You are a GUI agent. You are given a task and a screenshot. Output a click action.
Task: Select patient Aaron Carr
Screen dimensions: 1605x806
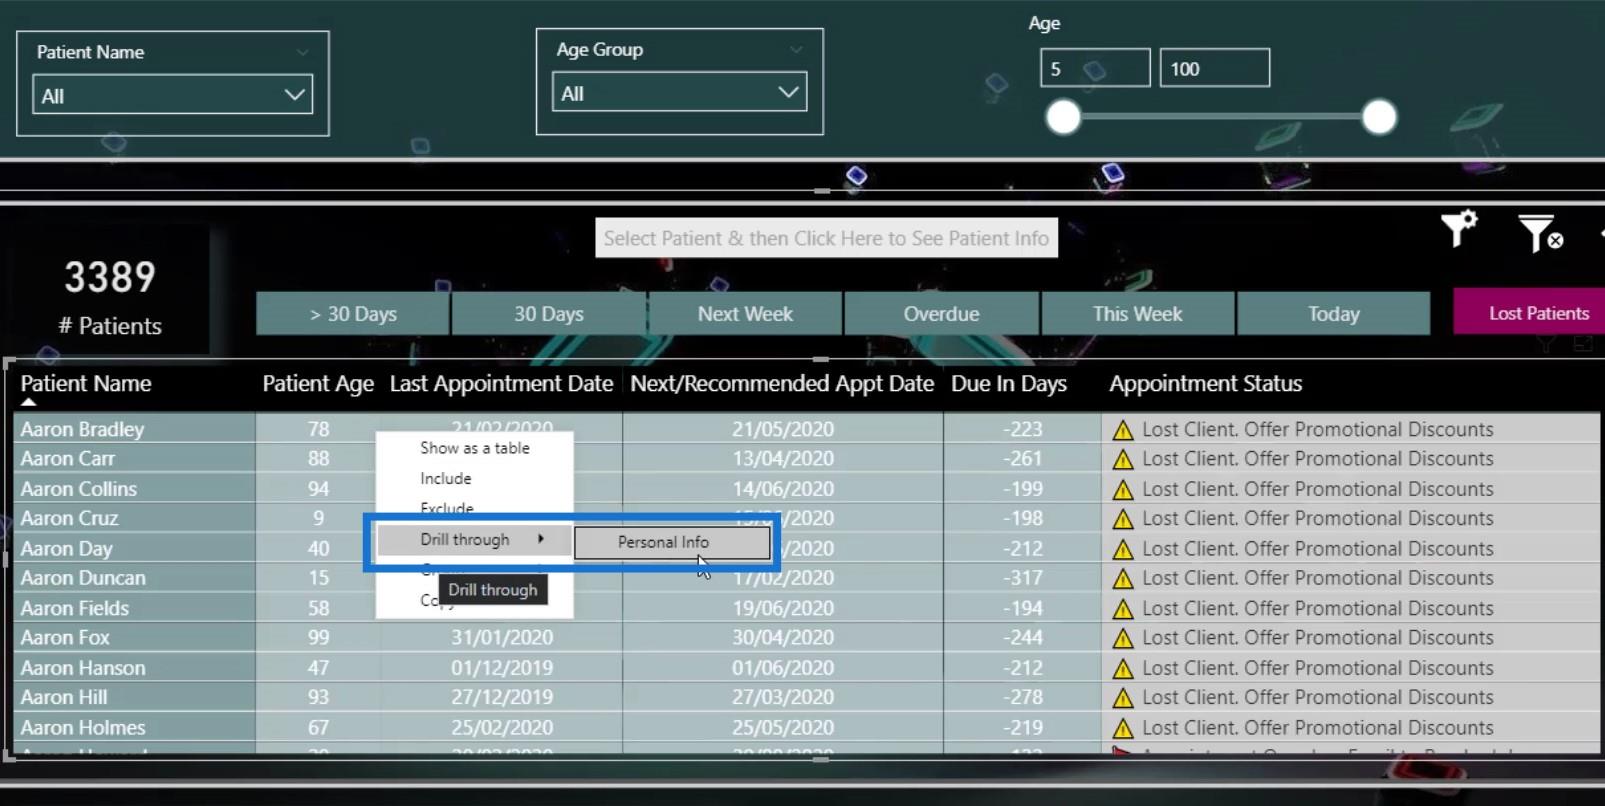[68, 458]
